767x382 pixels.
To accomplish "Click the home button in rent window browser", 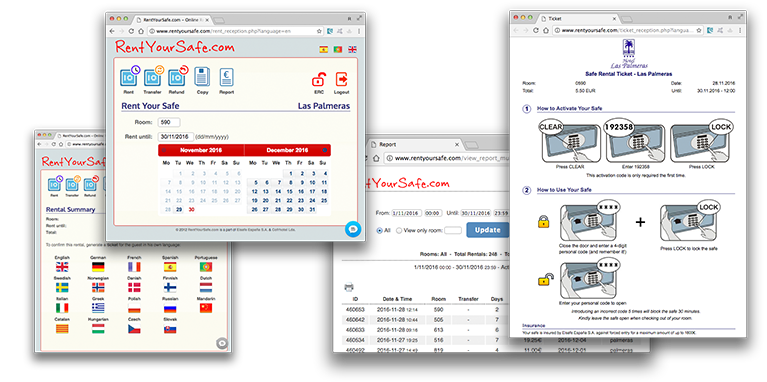I will coord(141,31).
